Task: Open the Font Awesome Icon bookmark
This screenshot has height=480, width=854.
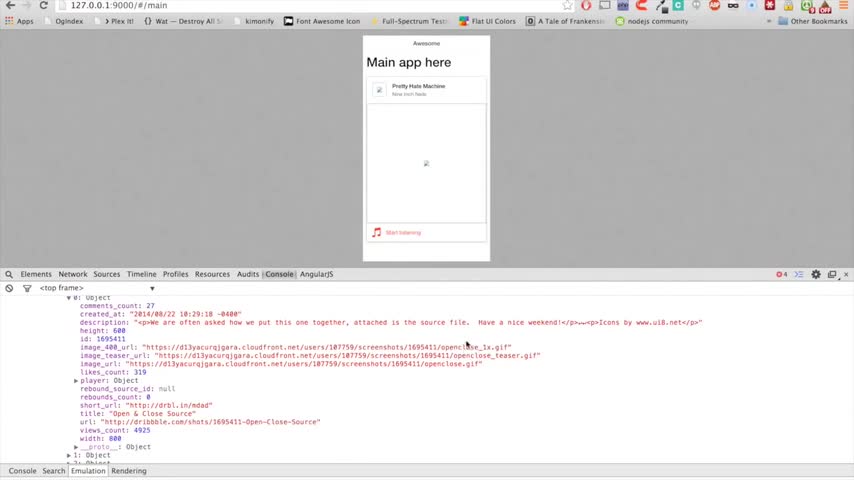Action: tap(322, 21)
